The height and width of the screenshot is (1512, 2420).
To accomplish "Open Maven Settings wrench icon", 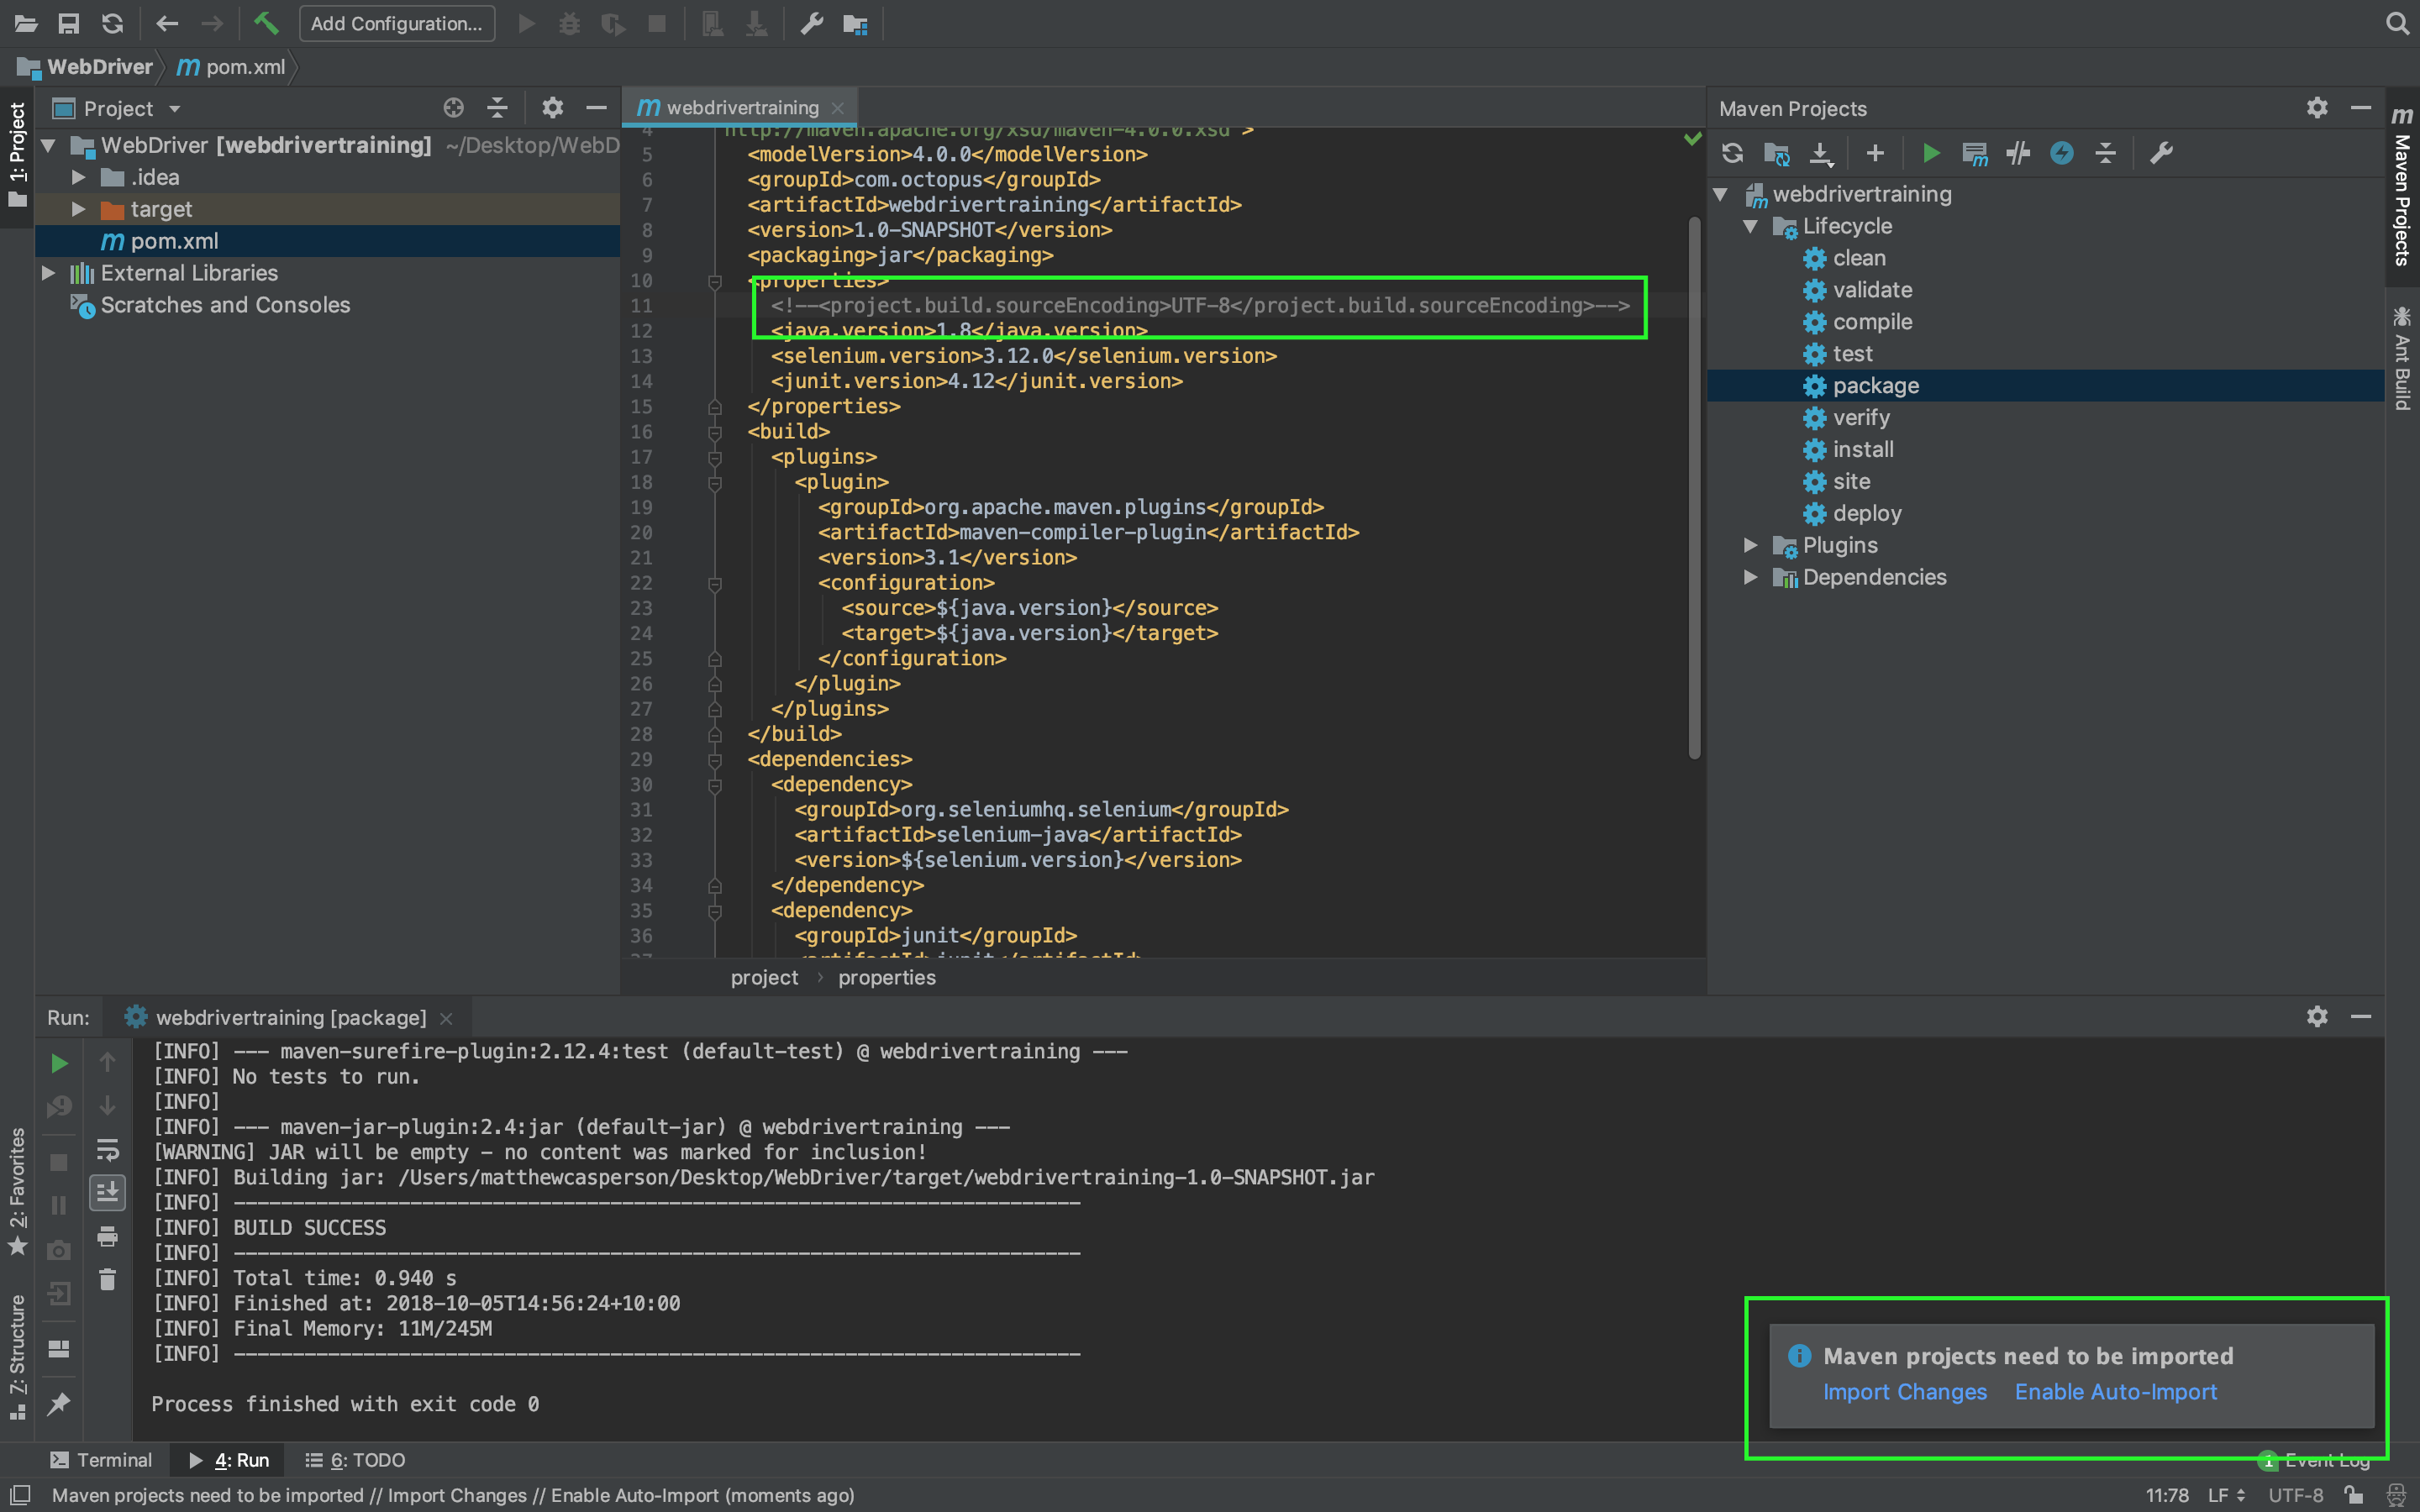I will coord(2161,153).
